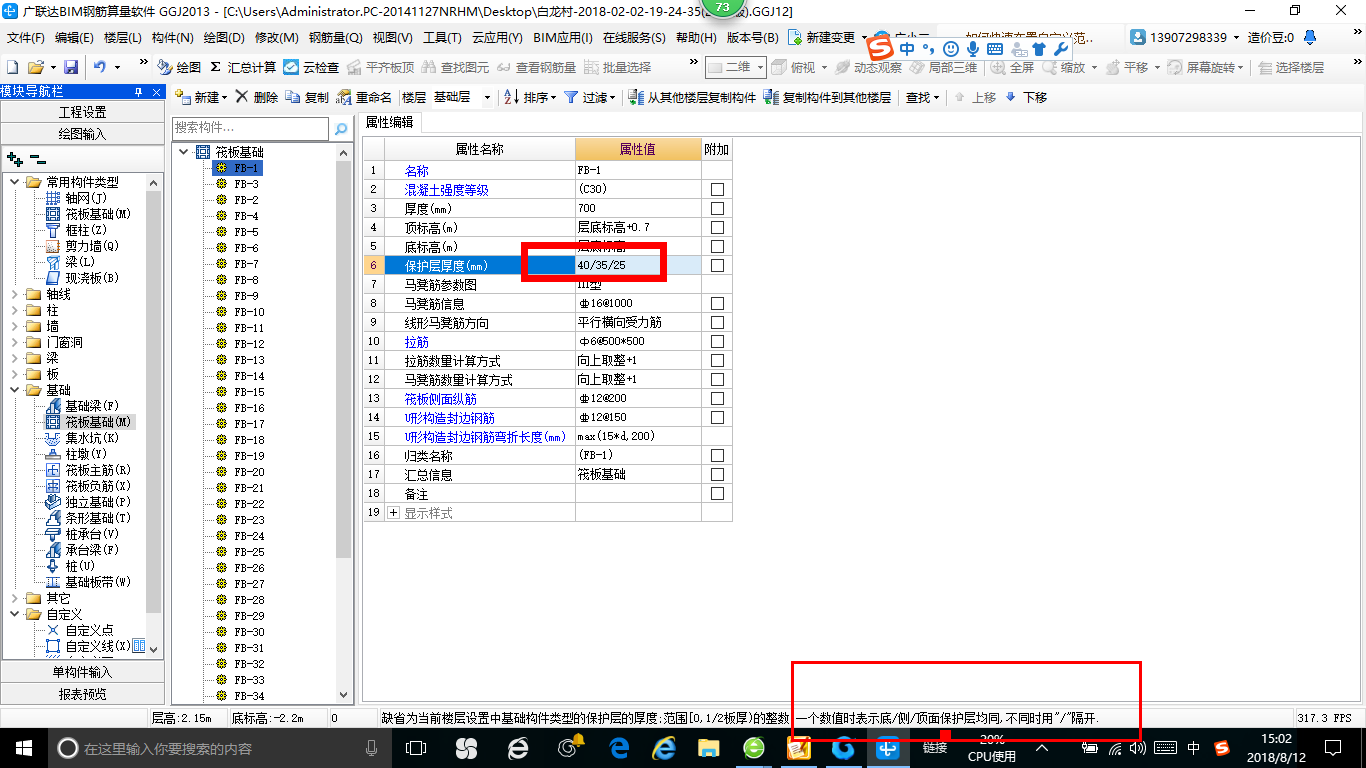The height and width of the screenshot is (768, 1366).
Task: Open the 钢筋量(Q) menu
Action: [335, 38]
